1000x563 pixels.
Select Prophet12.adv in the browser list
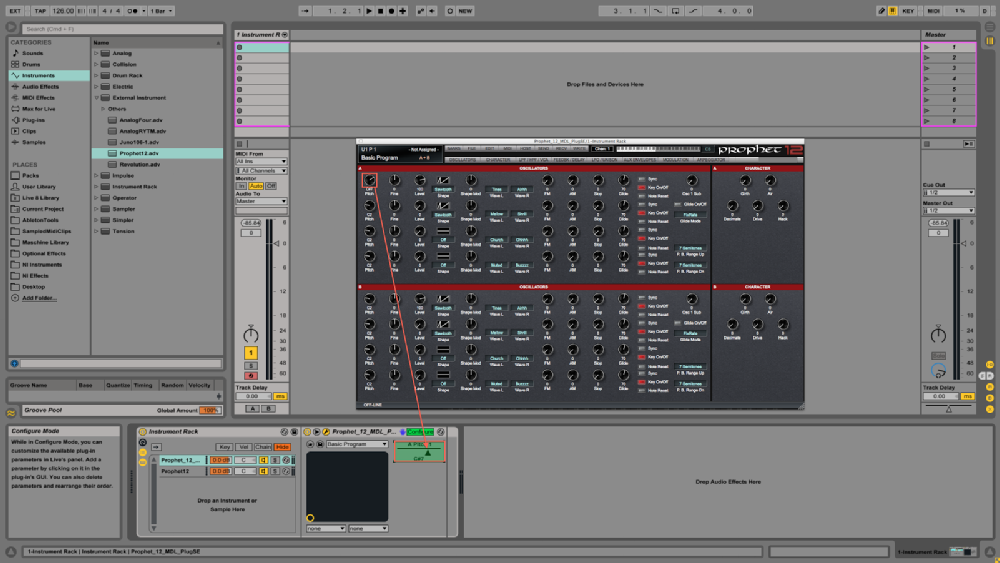click(138, 153)
